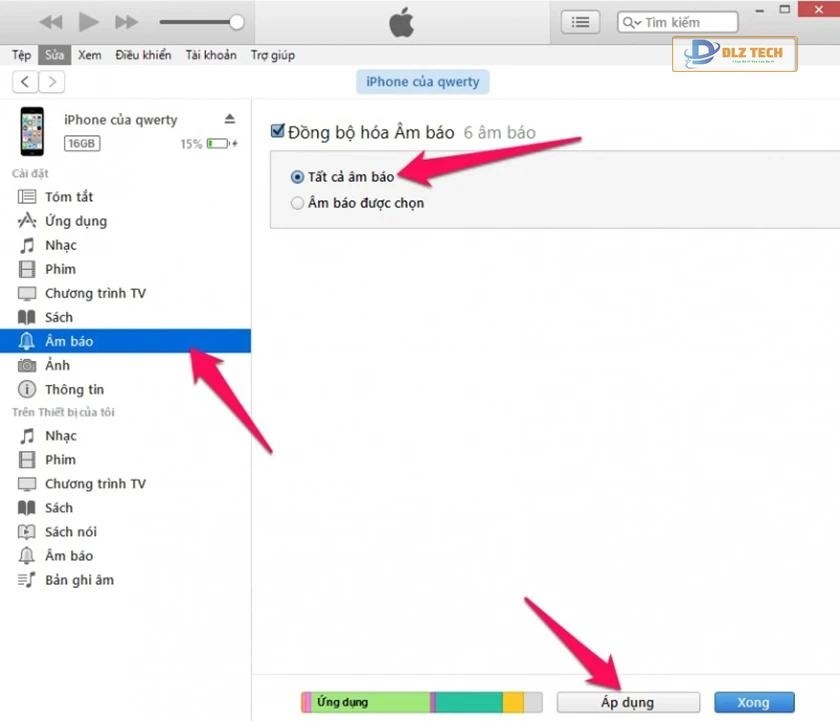Navigate back with the back arrow

click(x=24, y=81)
